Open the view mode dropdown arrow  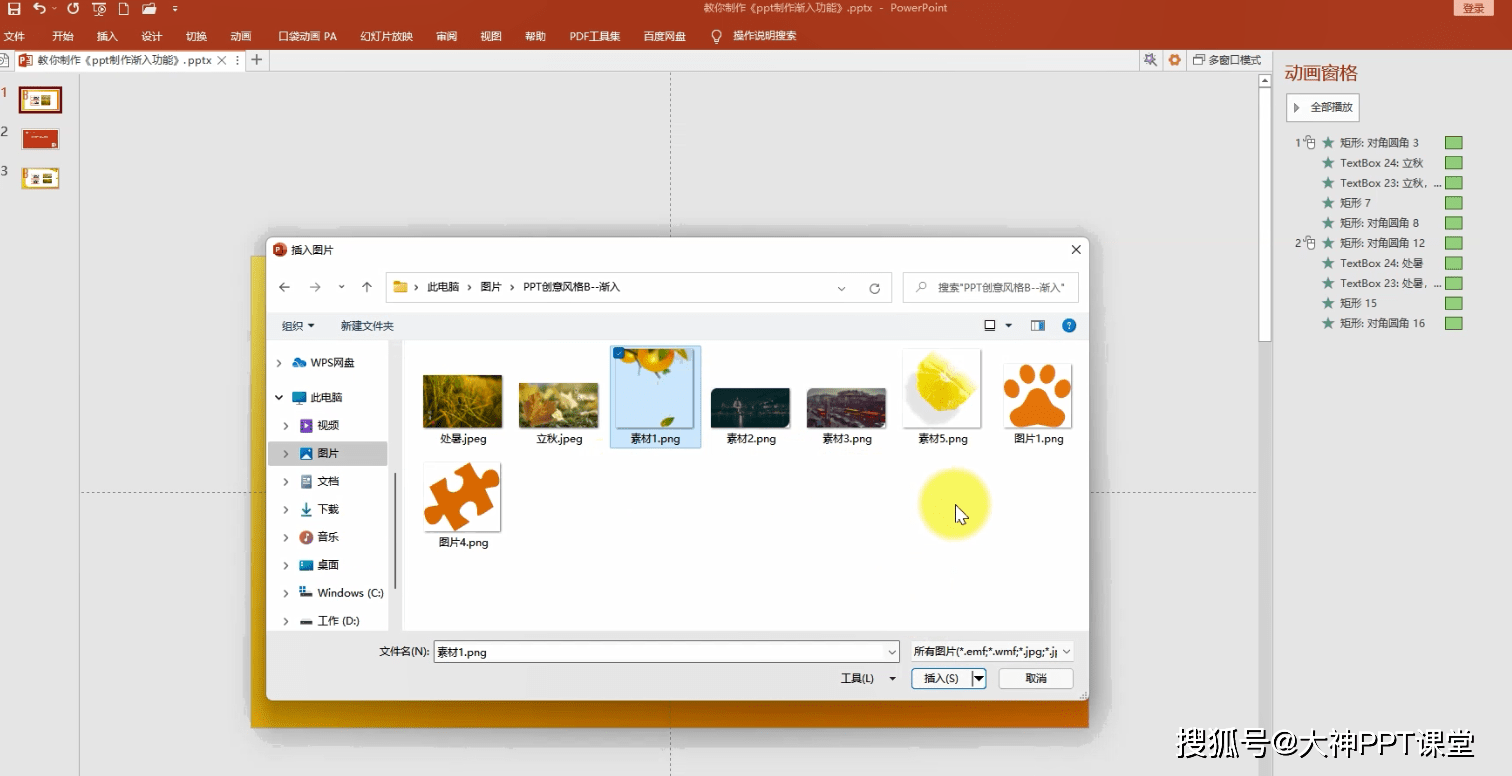[x=1008, y=326]
